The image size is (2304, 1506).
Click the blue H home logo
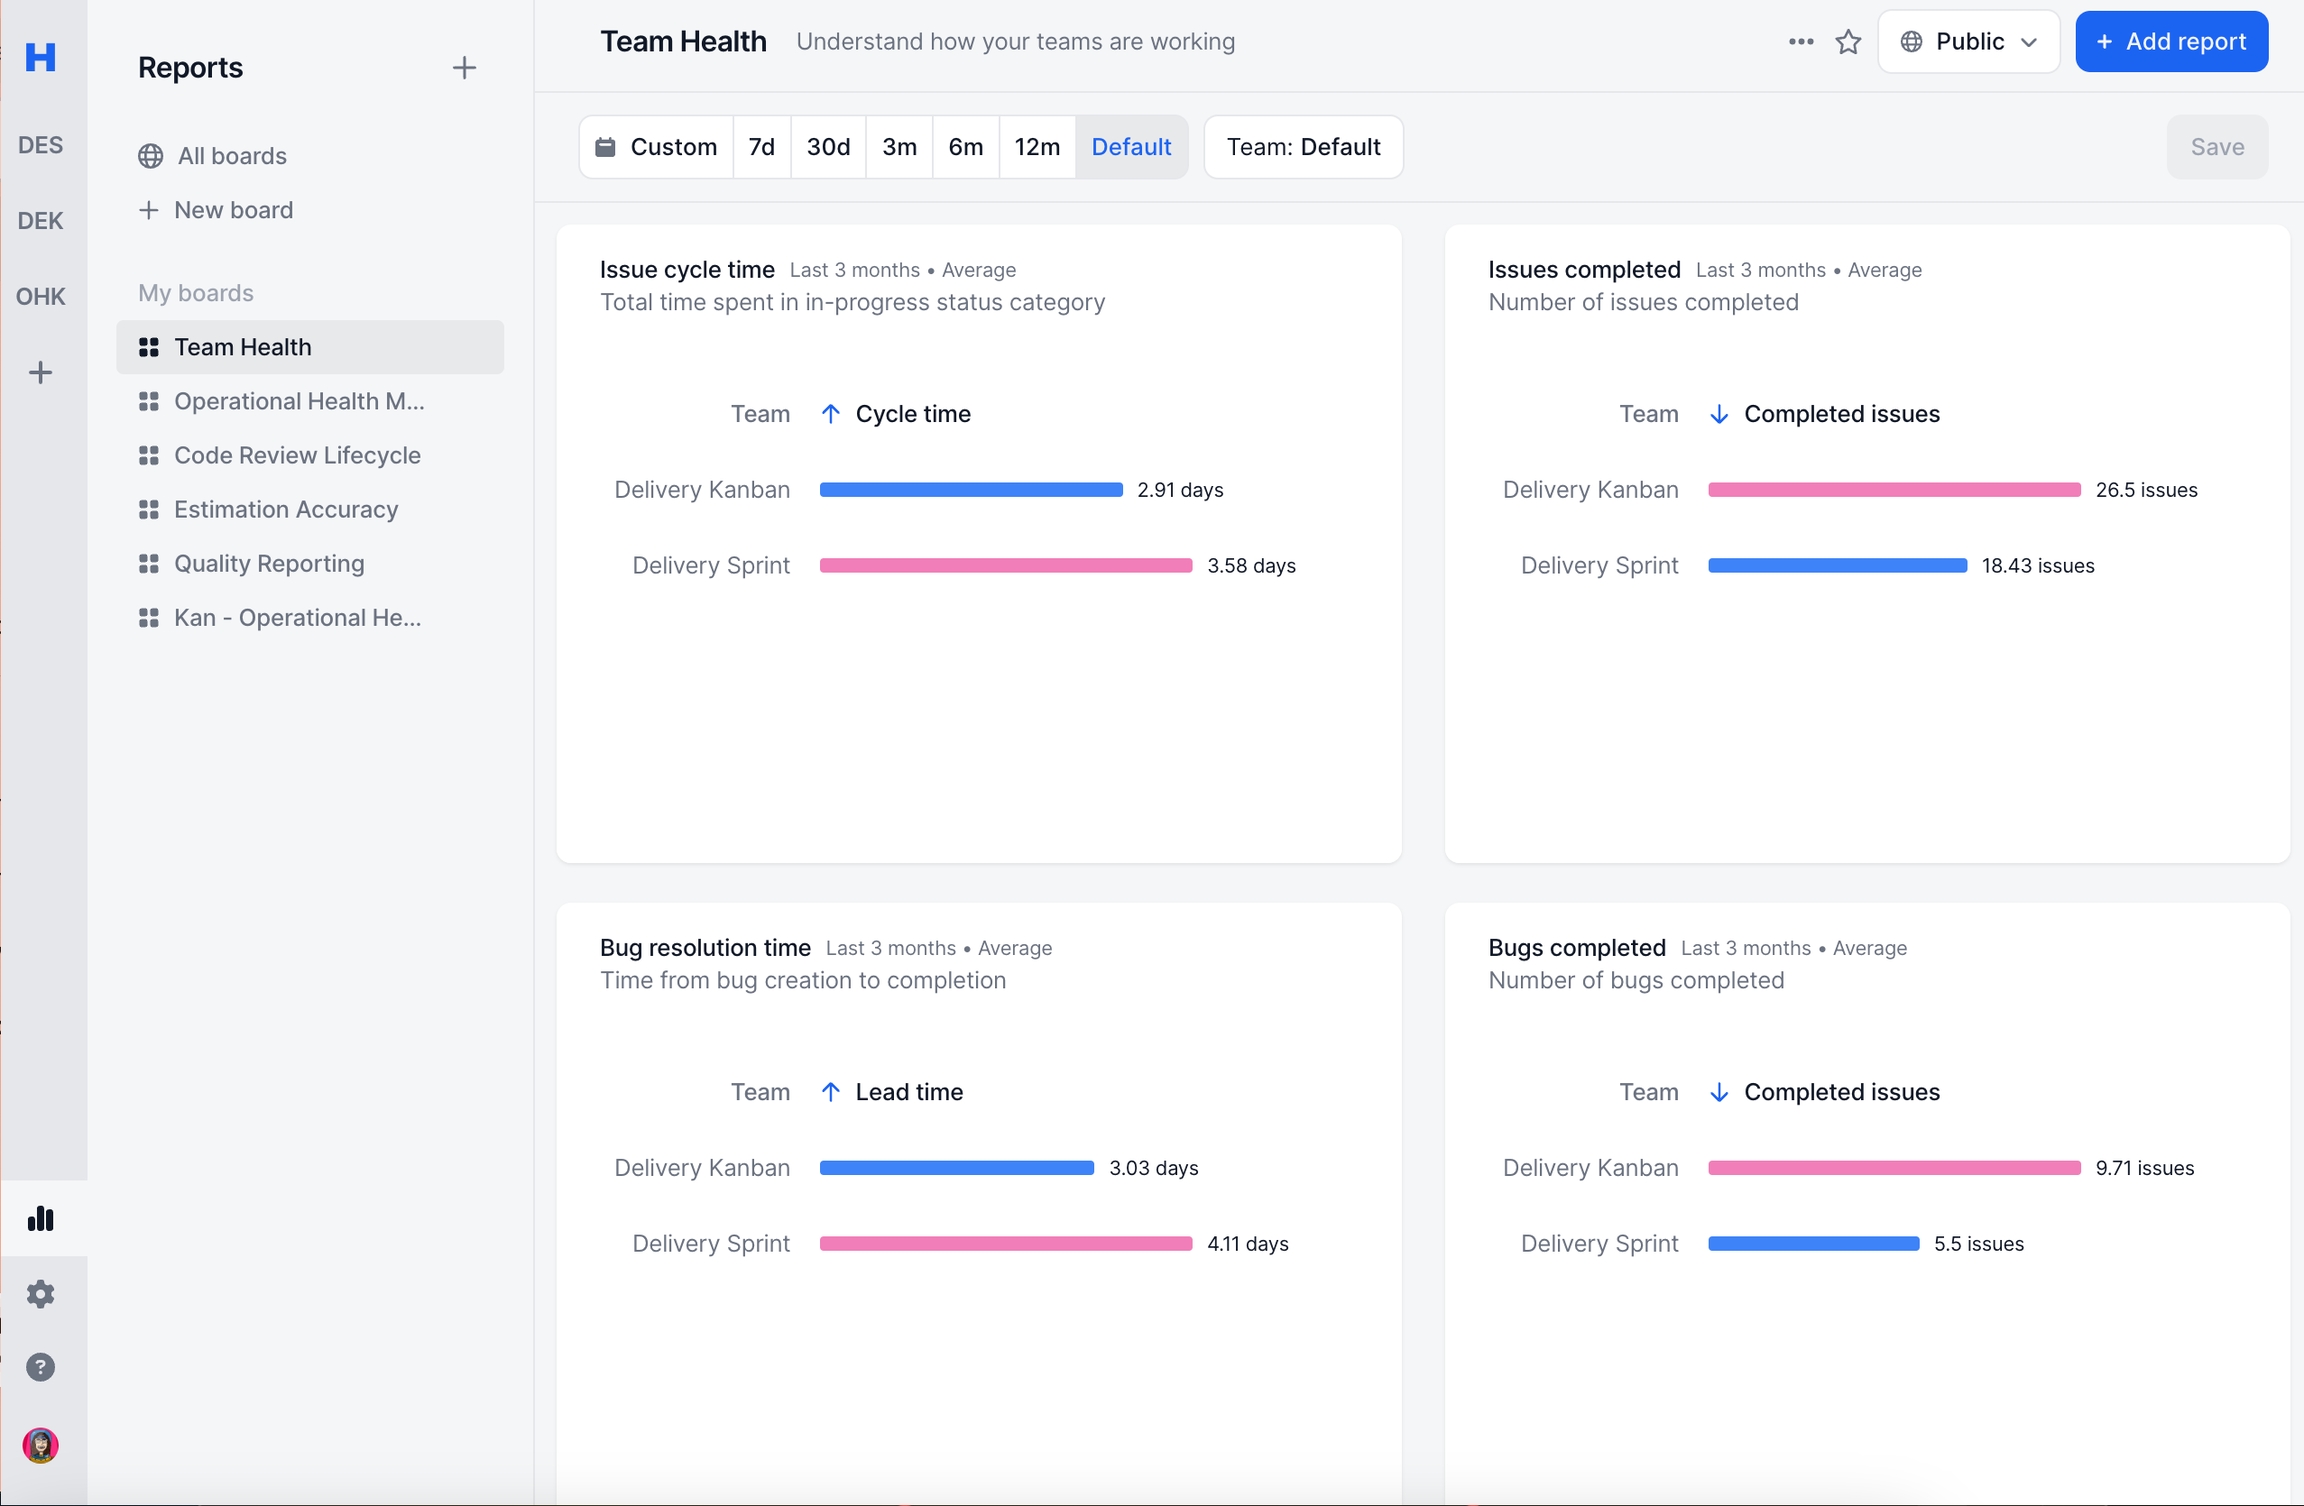coord(40,57)
